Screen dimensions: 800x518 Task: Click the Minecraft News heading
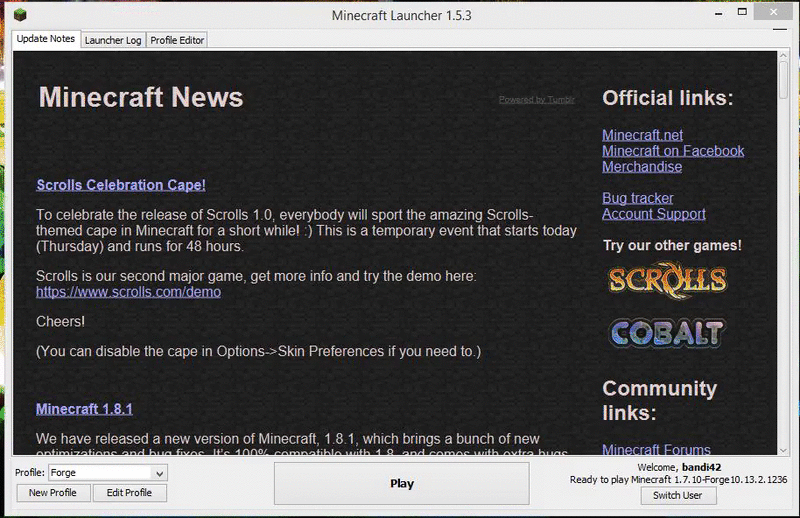(141, 97)
